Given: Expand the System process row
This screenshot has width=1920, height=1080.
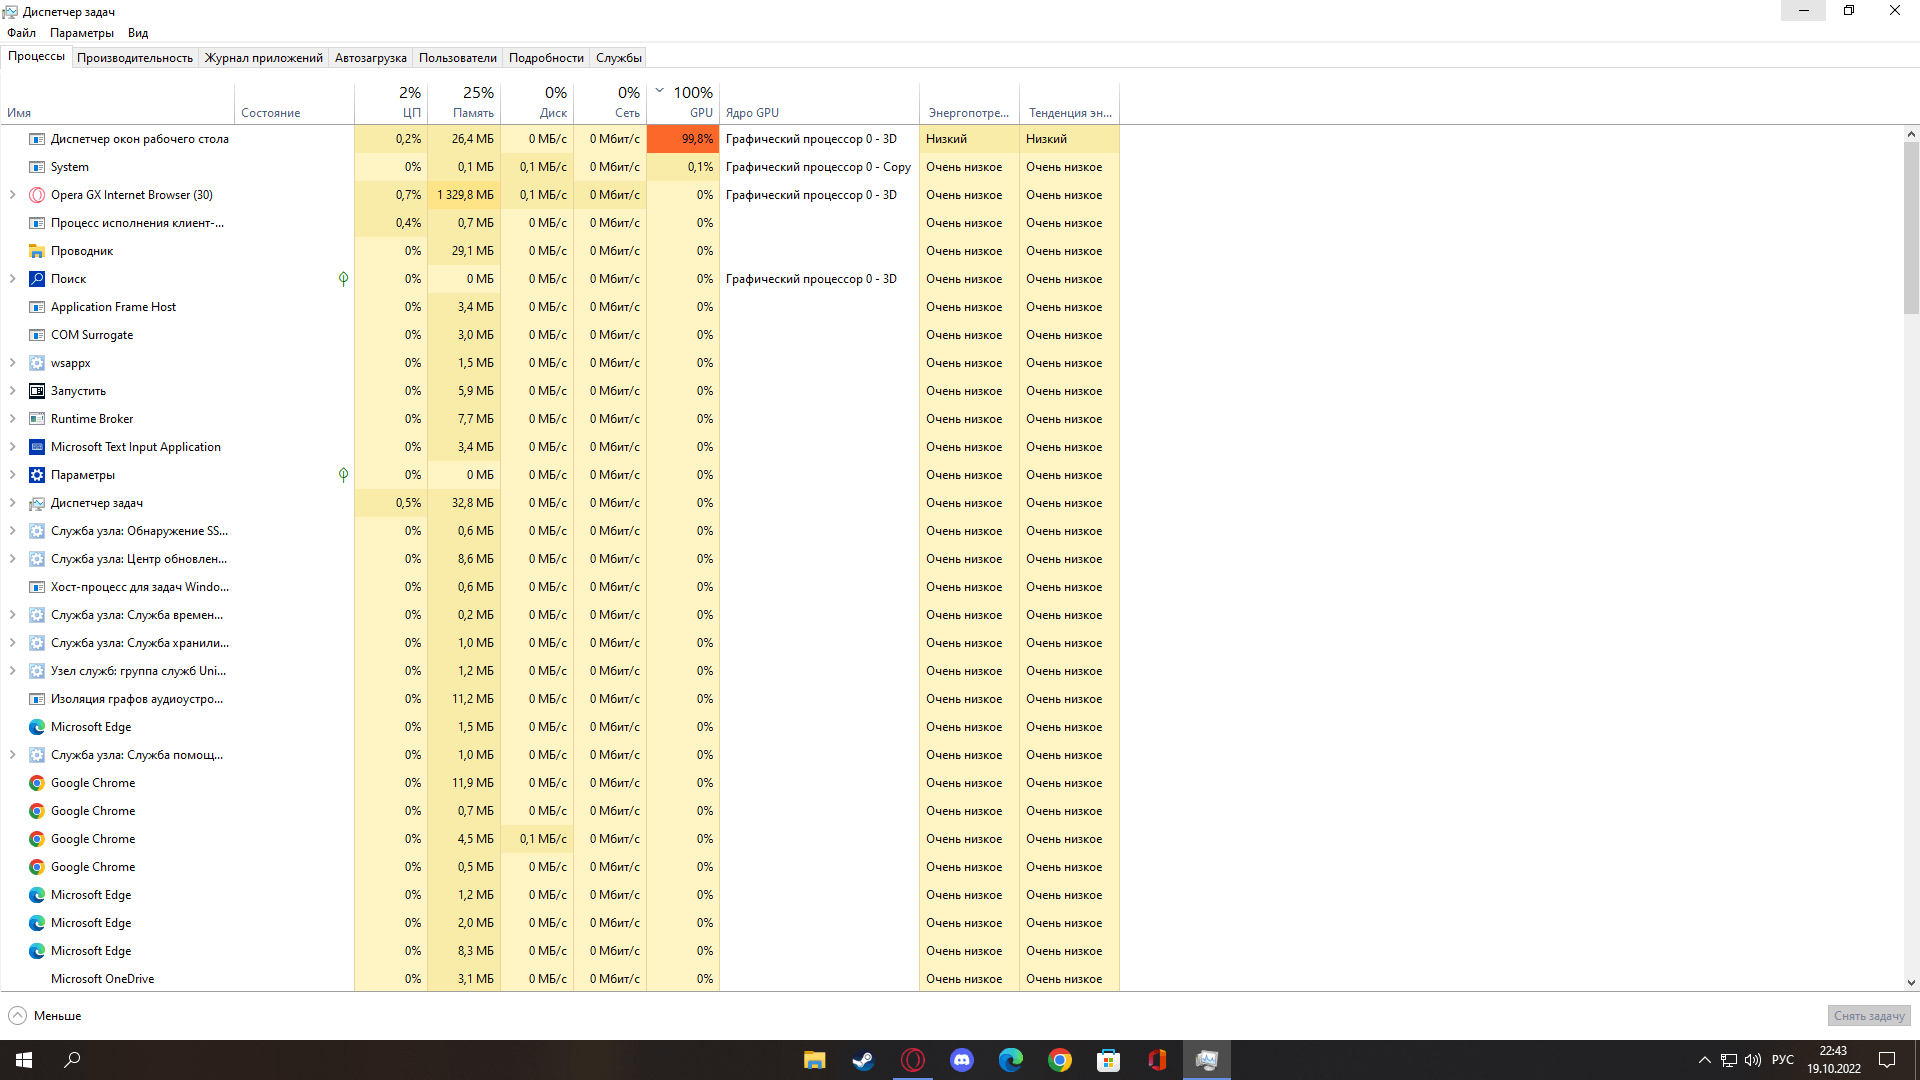Looking at the screenshot, I should pos(13,166).
